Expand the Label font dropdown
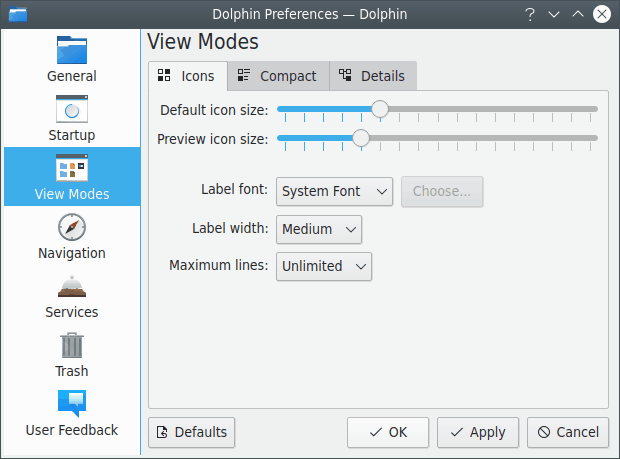620x459 pixels. [334, 191]
